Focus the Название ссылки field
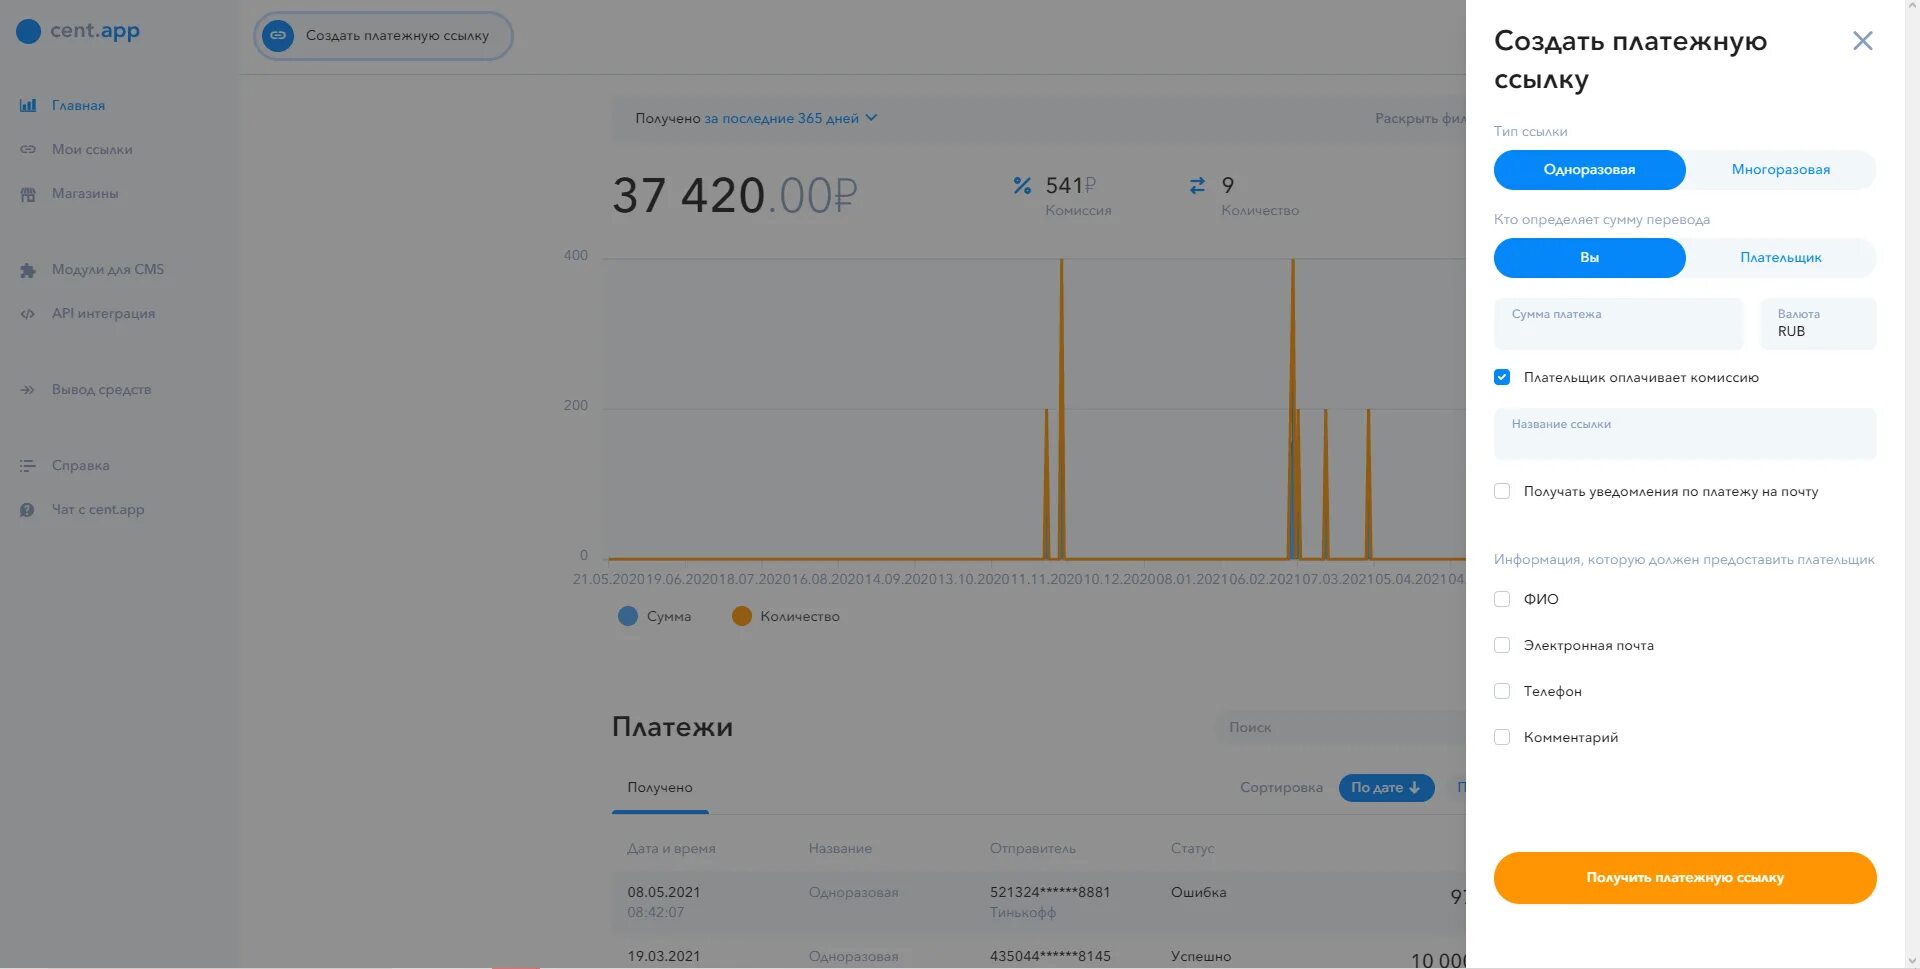The width and height of the screenshot is (1920, 969). (1685, 434)
